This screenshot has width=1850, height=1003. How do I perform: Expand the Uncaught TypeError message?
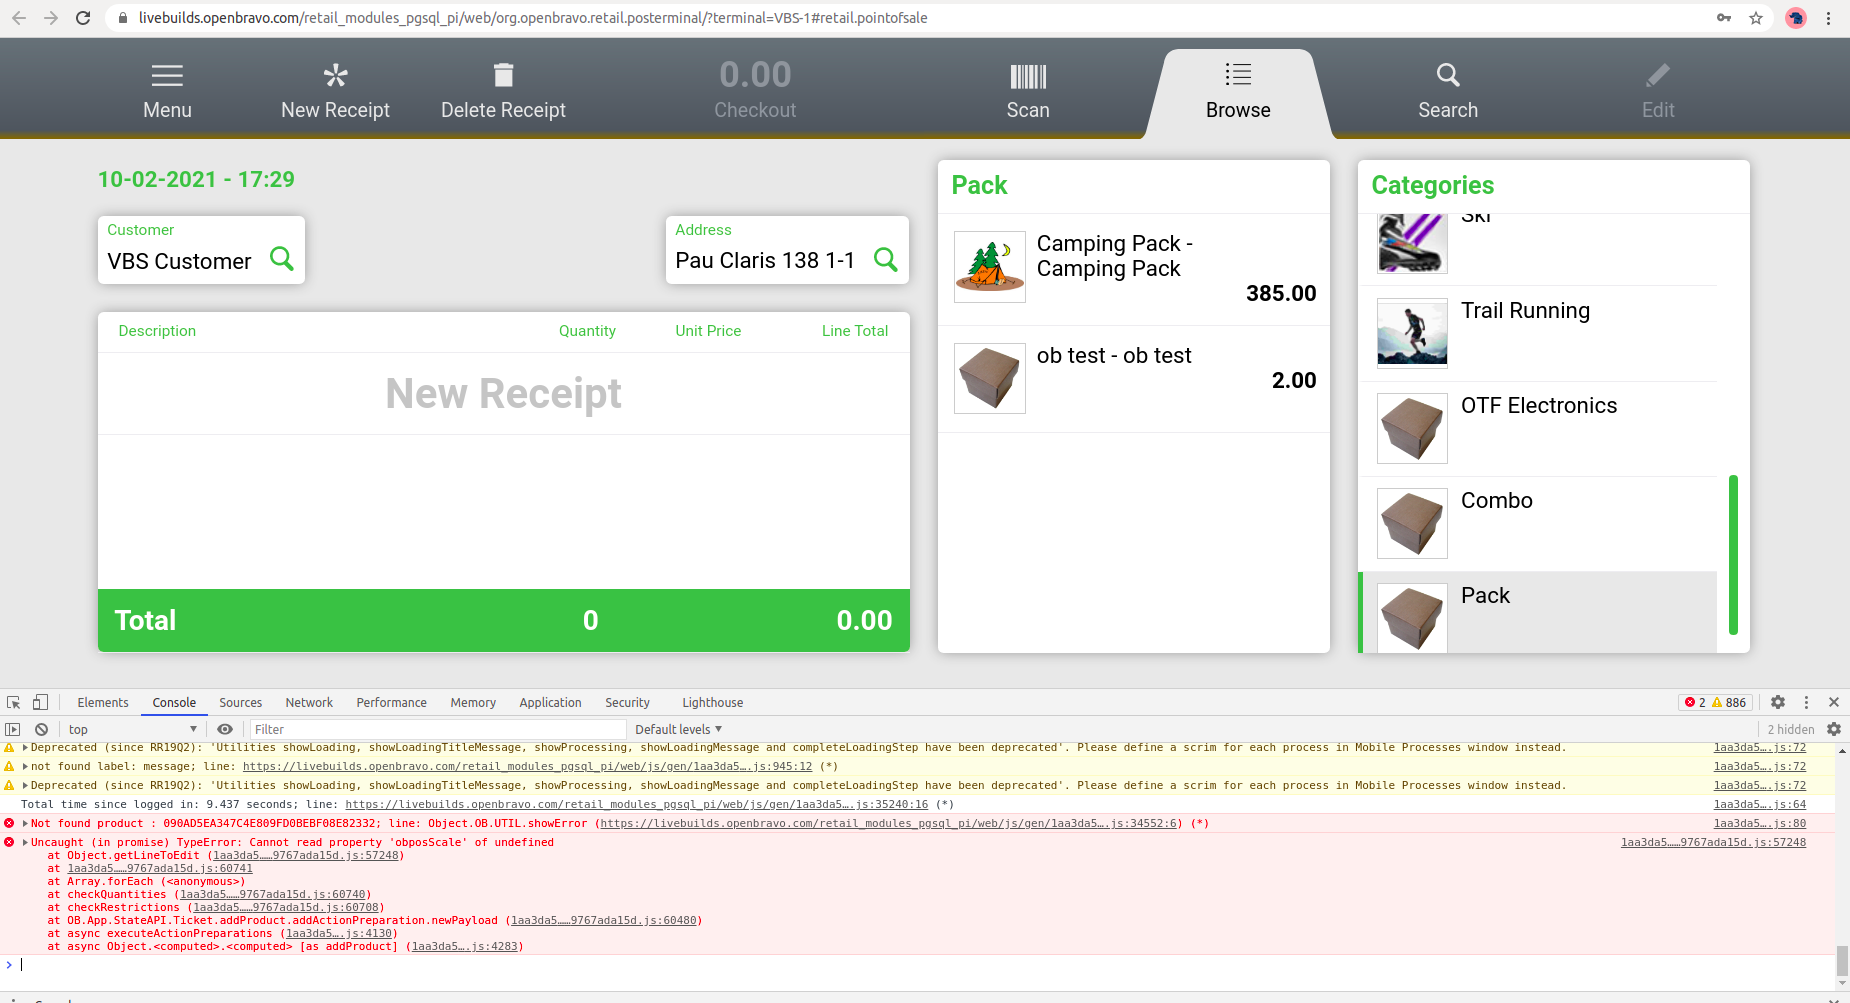25,843
